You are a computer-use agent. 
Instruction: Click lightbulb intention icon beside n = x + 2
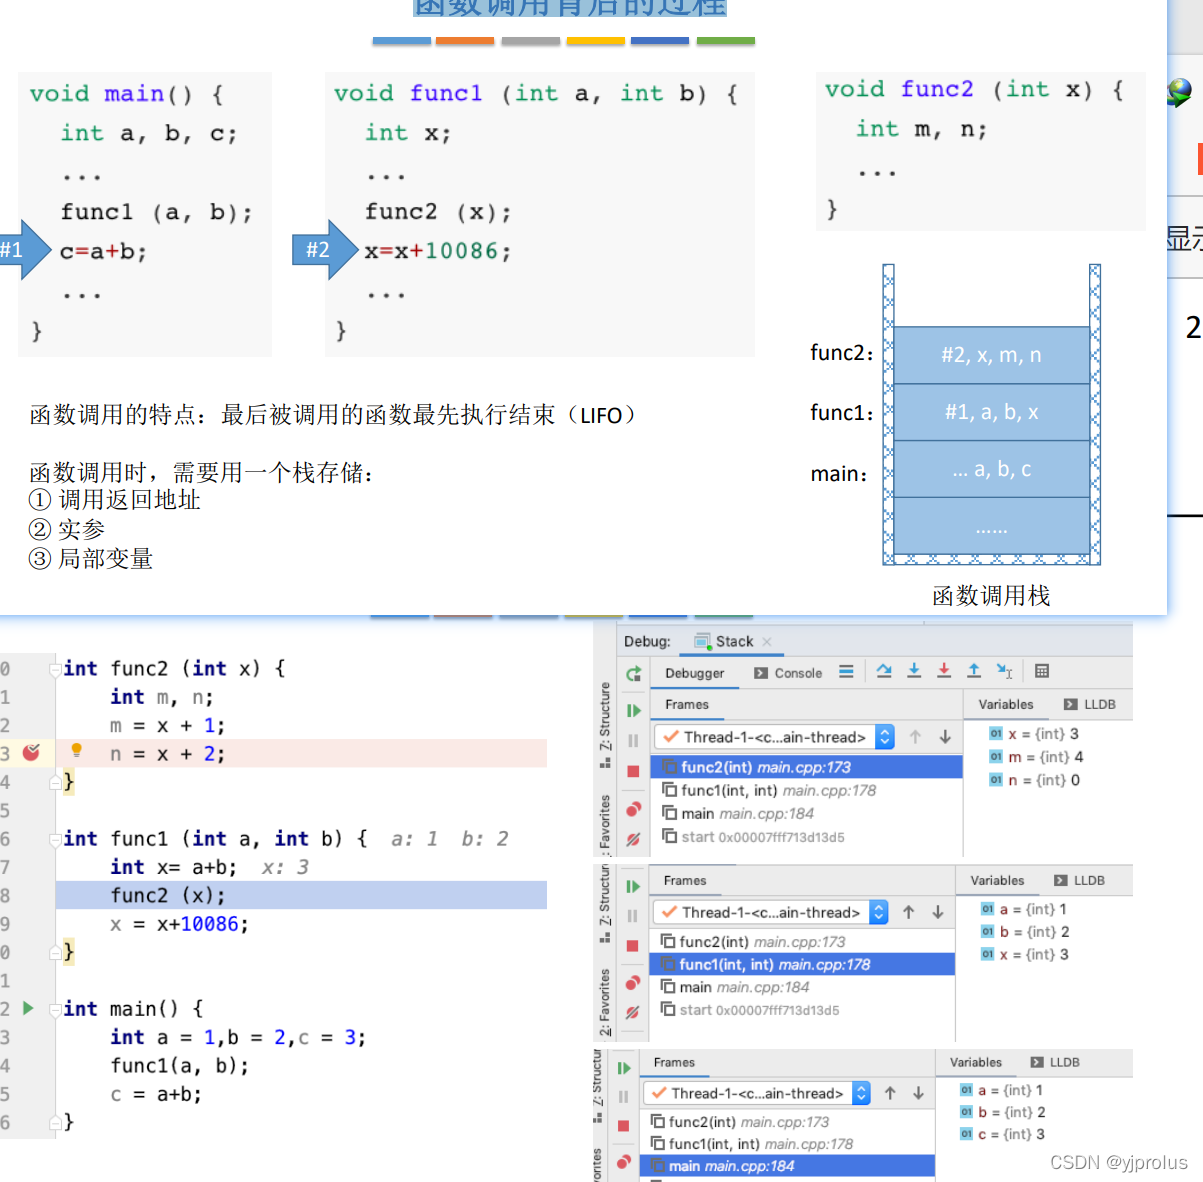76,750
